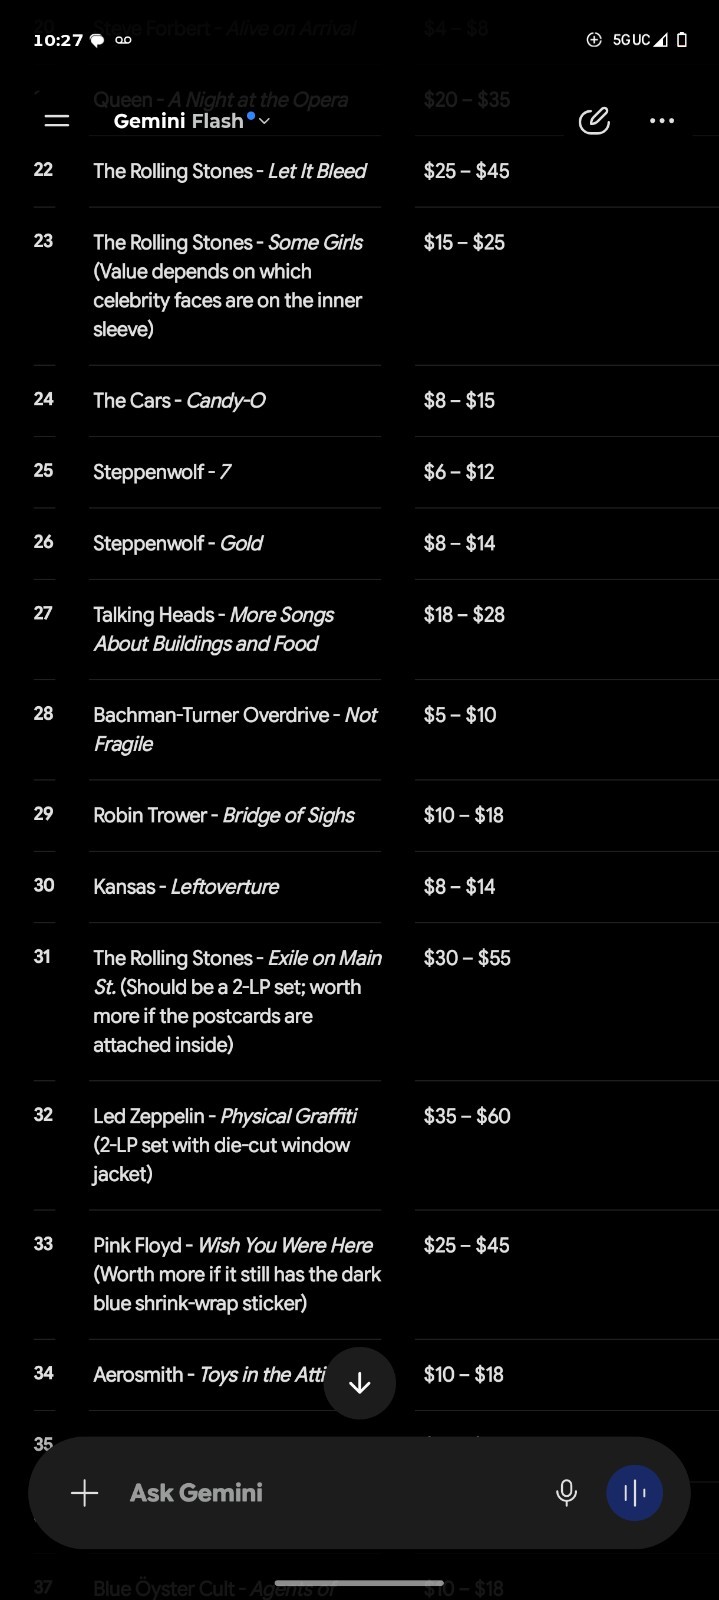Screen dimensions: 719x1600
Task: Open the three-dot more options menu
Action: [x=662, y=121]
